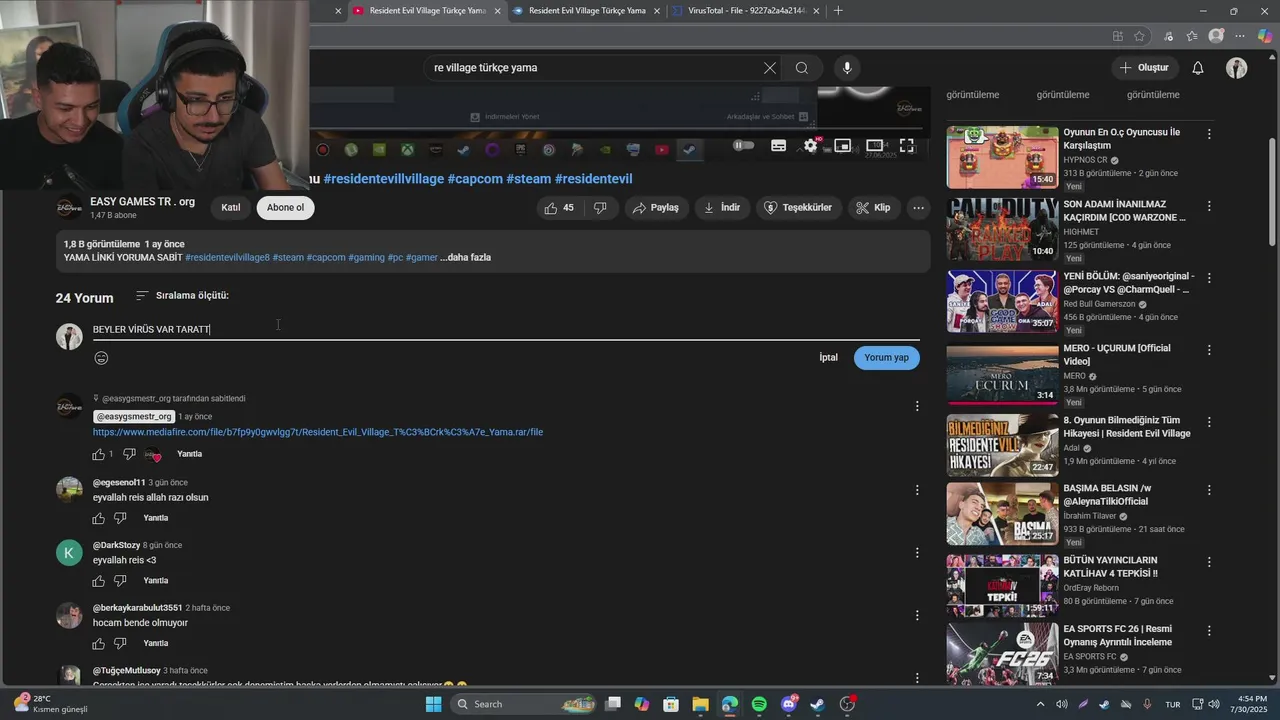Run search with magnifier button
Screen dimensions: 1280x720
tap(802, 68)
